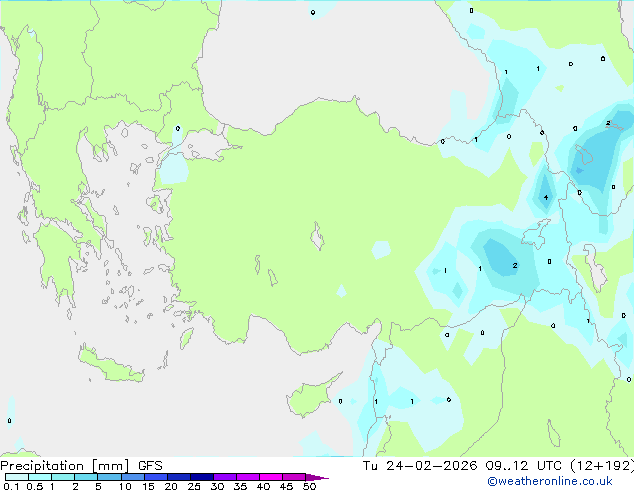This screenshot has width=634, height=490.
Task: Click the '0.5' legend scale label
Action: tap(35, 486)
